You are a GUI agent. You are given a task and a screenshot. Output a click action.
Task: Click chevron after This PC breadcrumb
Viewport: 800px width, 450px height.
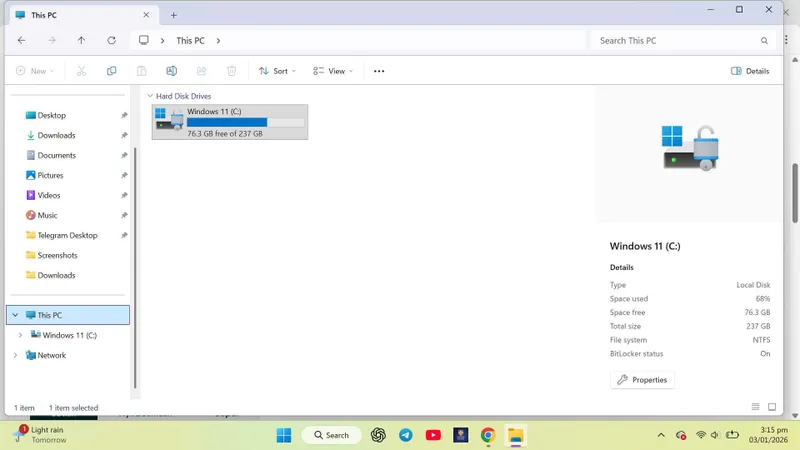[x=218, y=40]
